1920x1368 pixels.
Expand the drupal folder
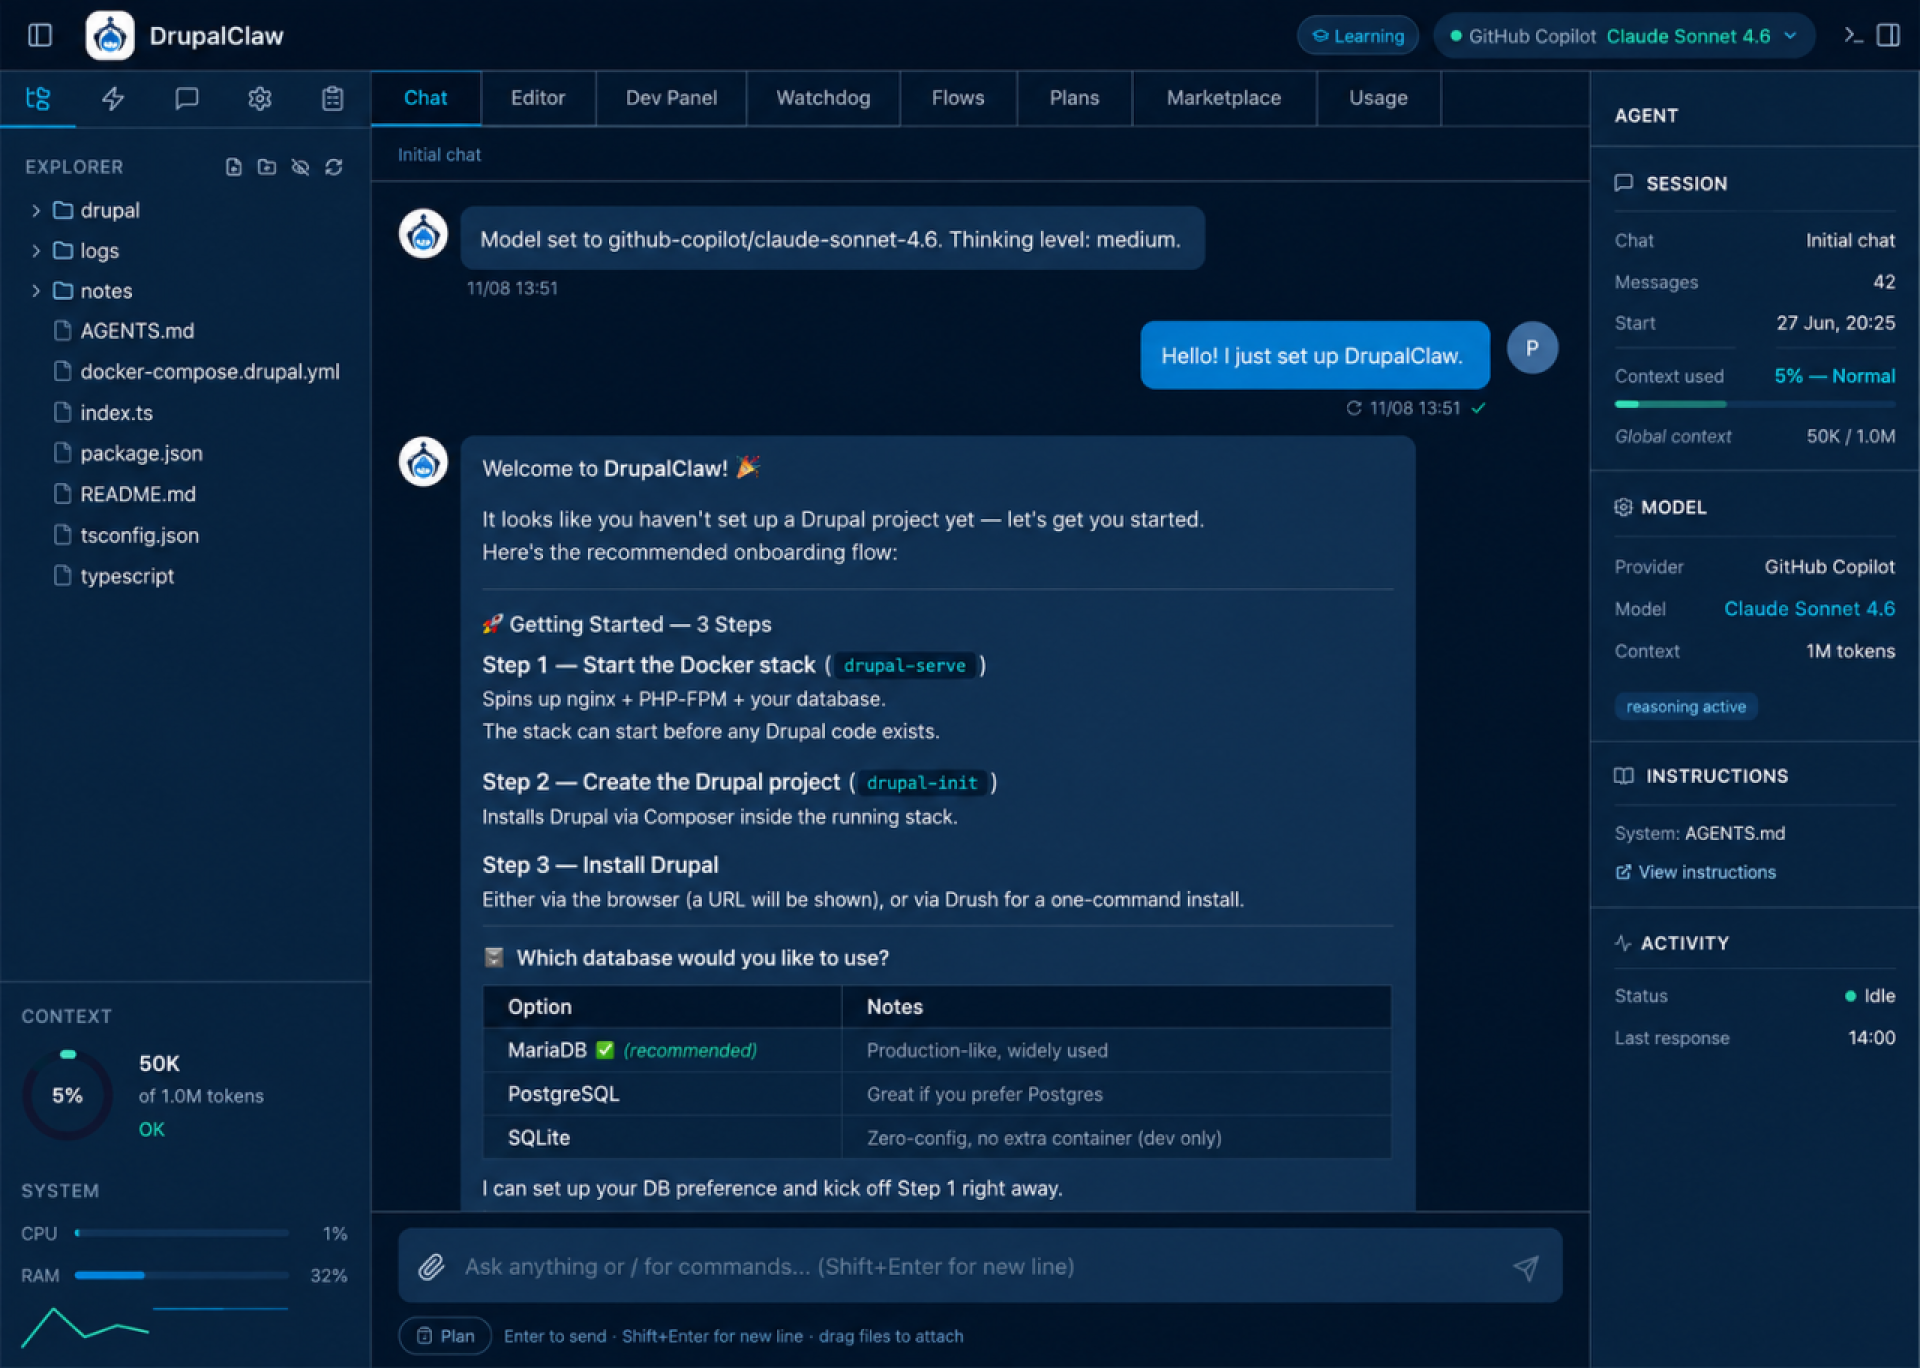click(96, 210)
